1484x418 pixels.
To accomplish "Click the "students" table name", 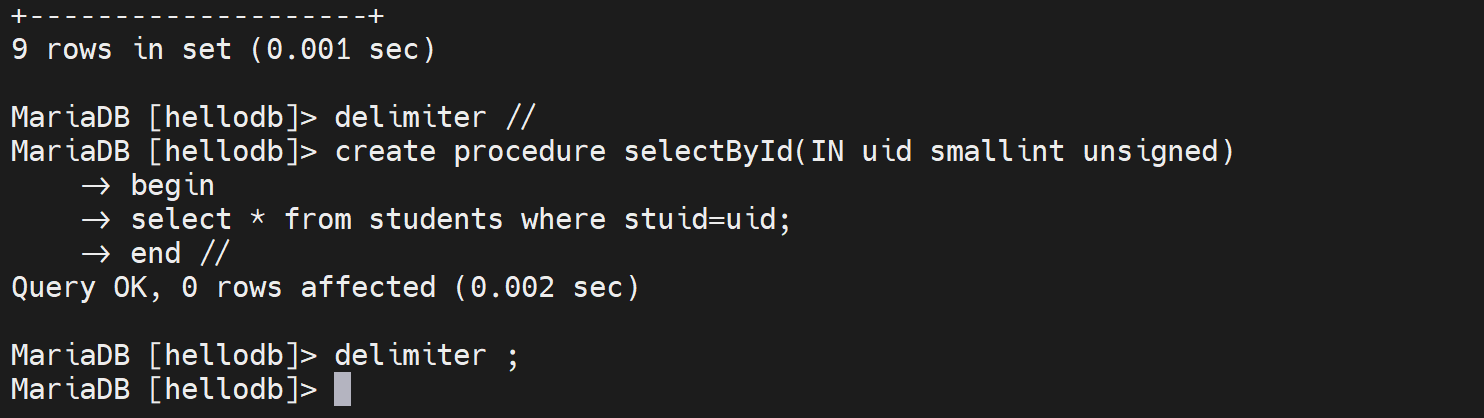I will coord(436,219).
